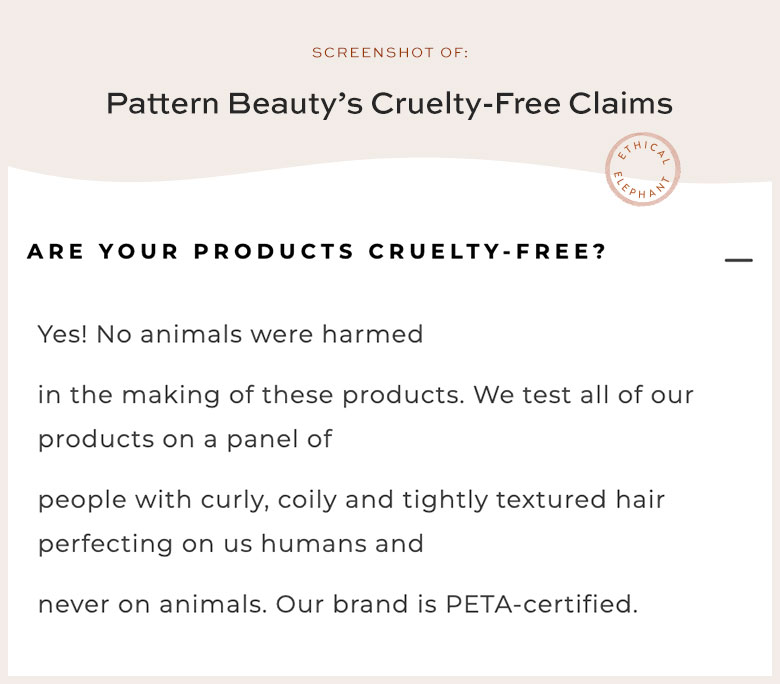Click the line about curly, coily textured hair
The width and height of the screenshot is (780, 684).
pos(351,499)
